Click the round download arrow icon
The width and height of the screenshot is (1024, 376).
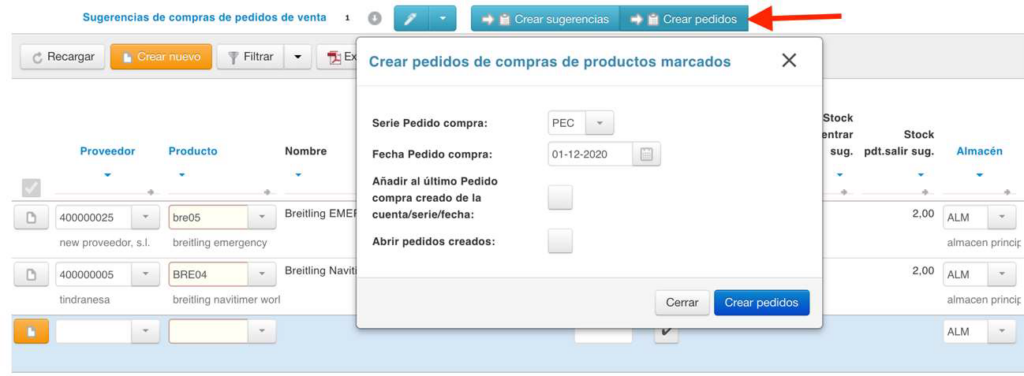374,18
